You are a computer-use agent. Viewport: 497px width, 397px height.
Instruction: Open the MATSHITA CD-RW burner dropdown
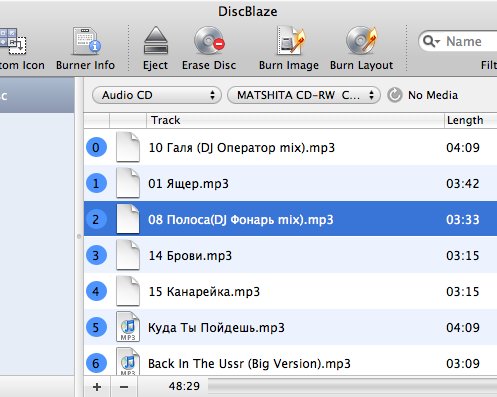pos(304,95)
